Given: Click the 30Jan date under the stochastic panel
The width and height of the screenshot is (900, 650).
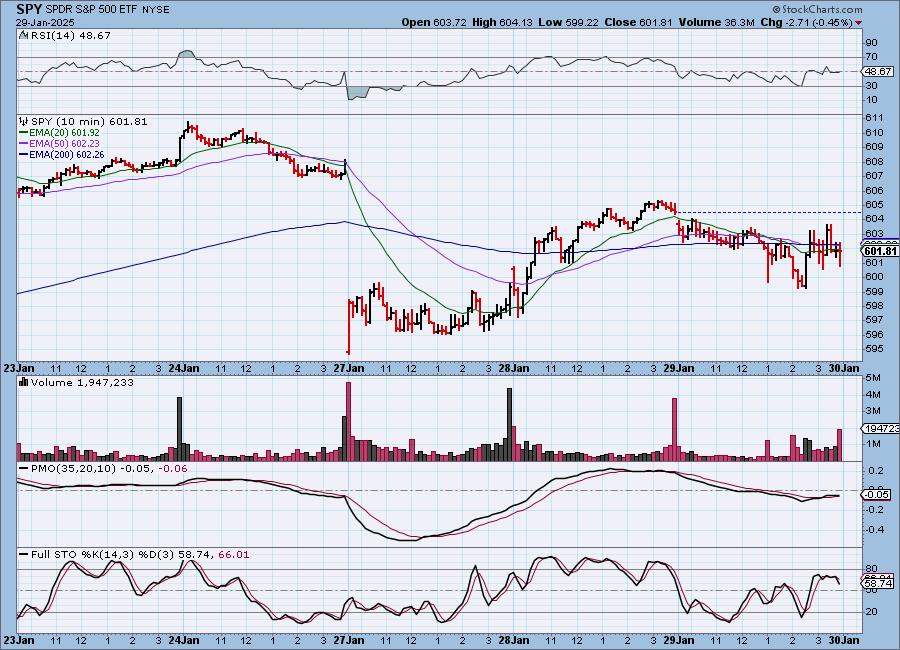Looking at the screenshot, I should [843, 640].
